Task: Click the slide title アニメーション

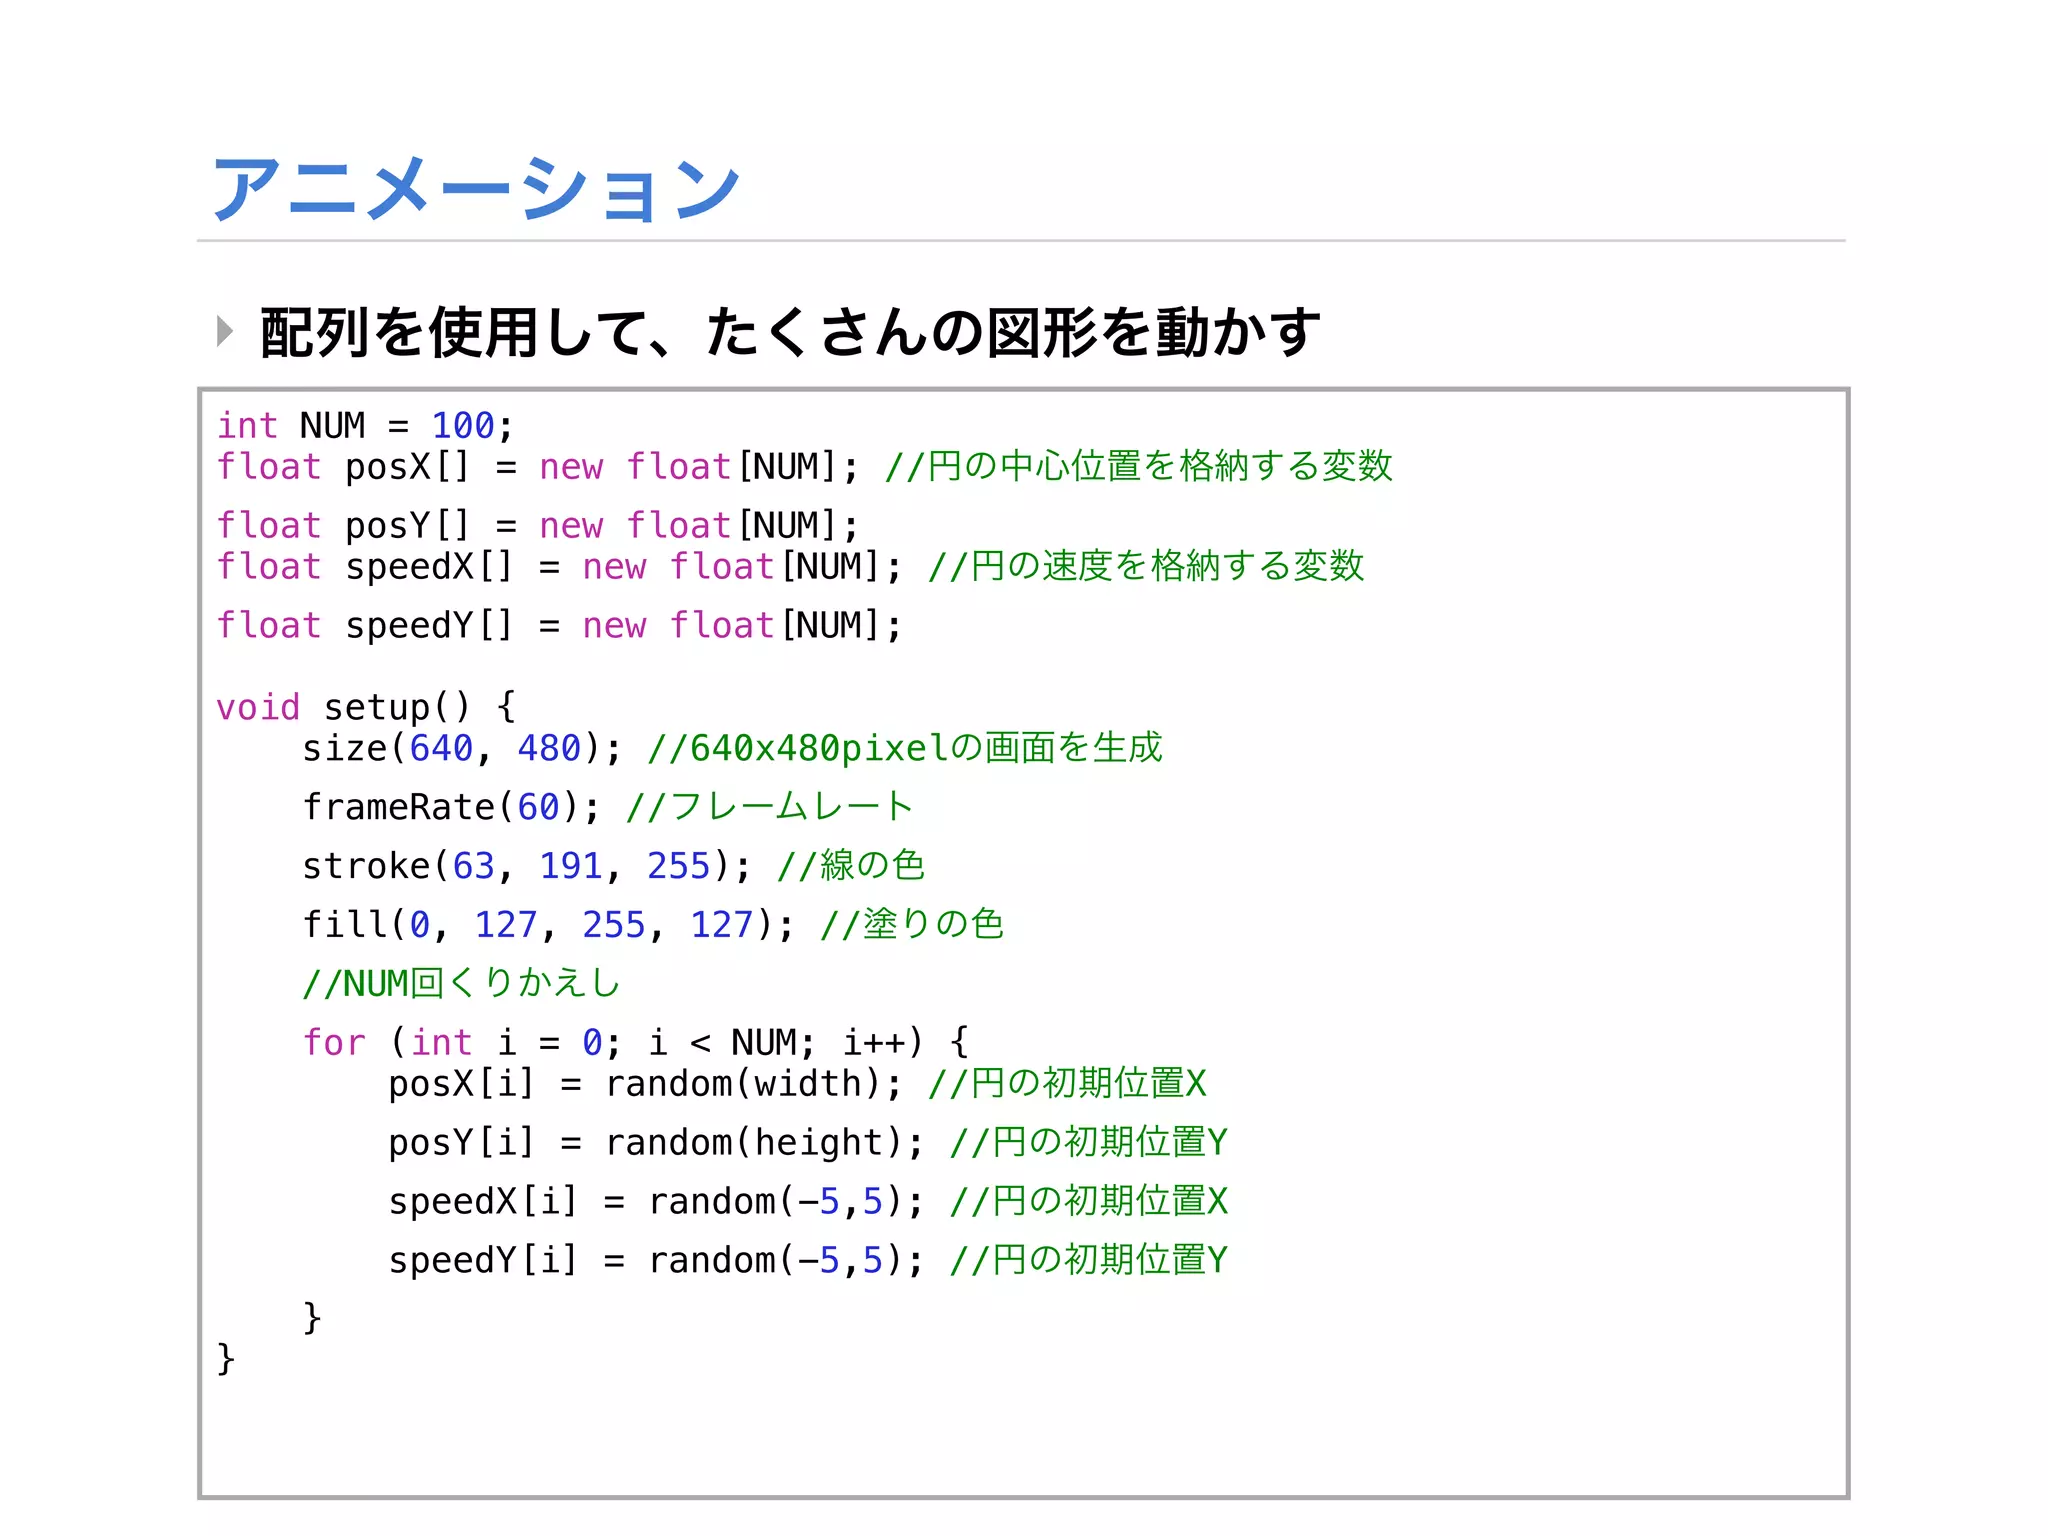Action: pos(476,189)
